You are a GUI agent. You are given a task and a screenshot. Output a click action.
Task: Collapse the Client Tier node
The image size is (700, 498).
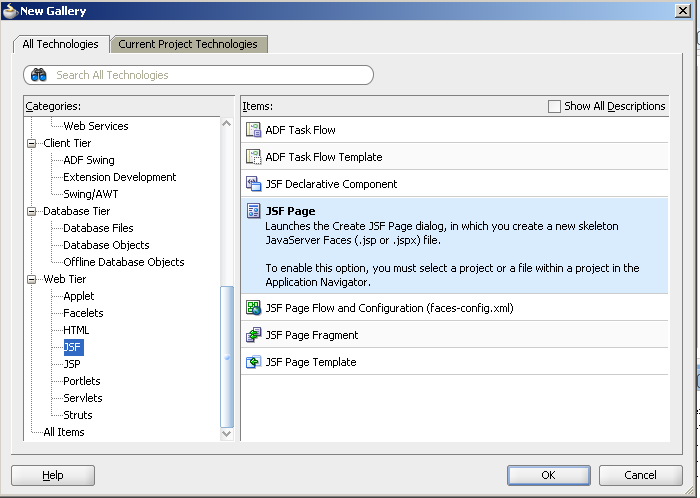[32, 143]
